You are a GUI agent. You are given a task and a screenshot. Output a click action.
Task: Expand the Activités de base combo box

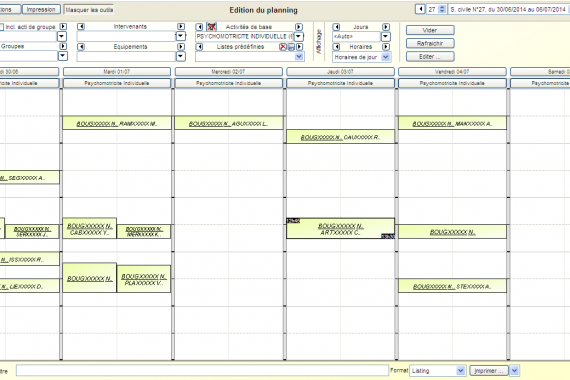tap(298, 36)
